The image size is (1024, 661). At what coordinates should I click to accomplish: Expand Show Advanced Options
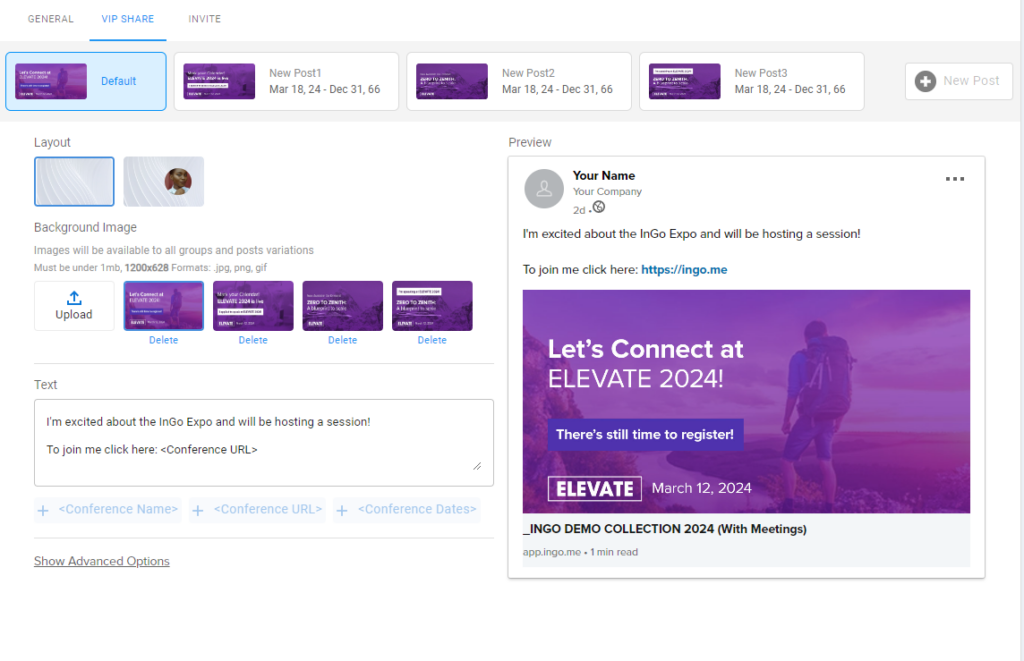pyautogui.click(x=102, y=561)
